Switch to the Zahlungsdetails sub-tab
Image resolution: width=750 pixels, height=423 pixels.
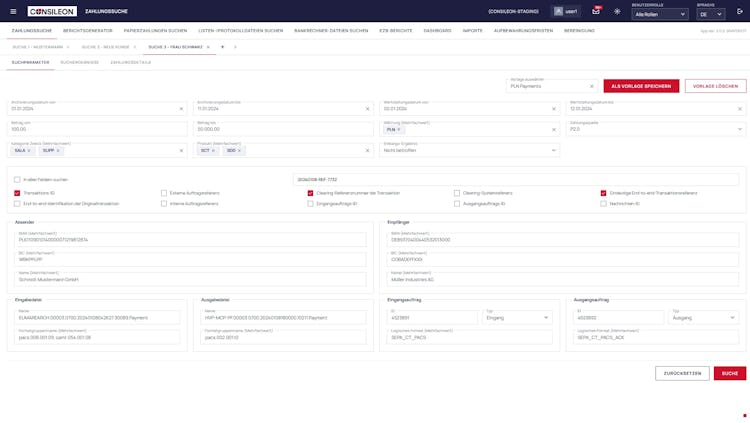click(131, 63)
